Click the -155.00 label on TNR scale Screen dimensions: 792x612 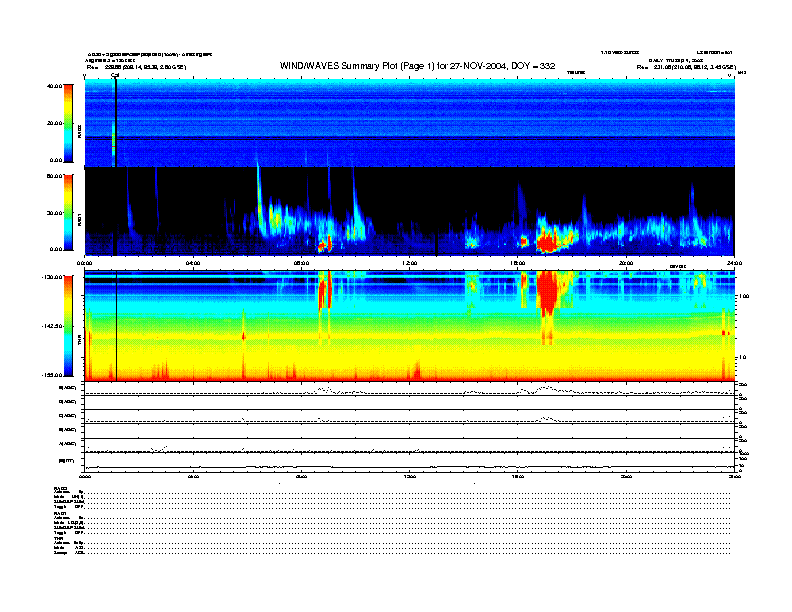tap(52, 374)
